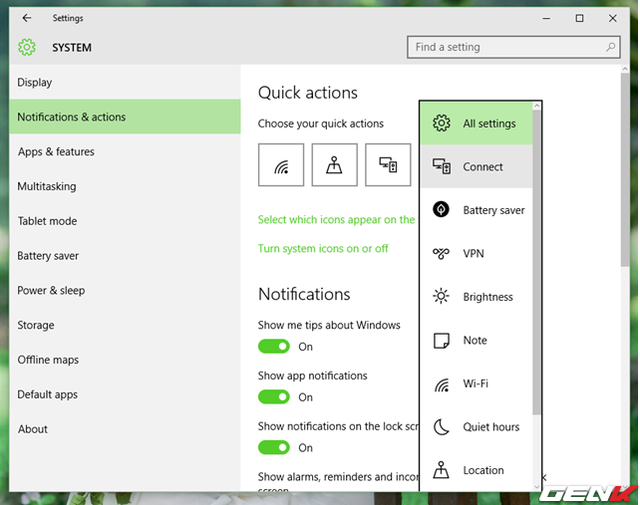Open Default apps settings
Image resolution: width=640 pixels, height=505 pixels.
[x=125, y=394]
